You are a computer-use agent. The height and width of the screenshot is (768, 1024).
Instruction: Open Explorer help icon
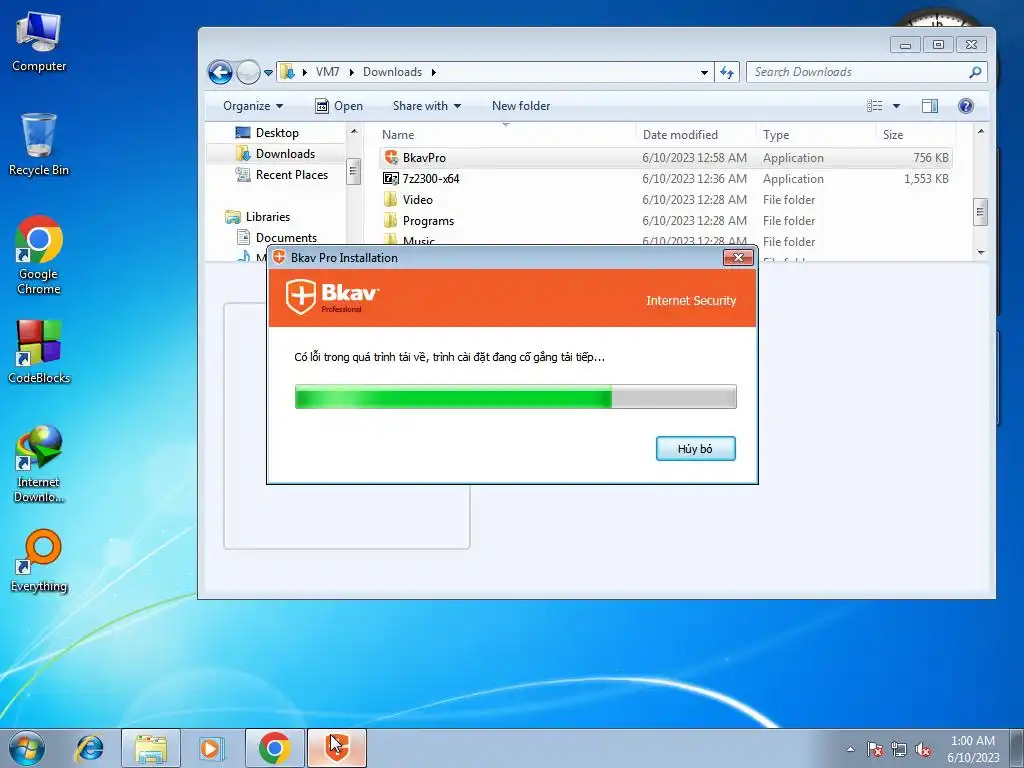tap(966, 106)
